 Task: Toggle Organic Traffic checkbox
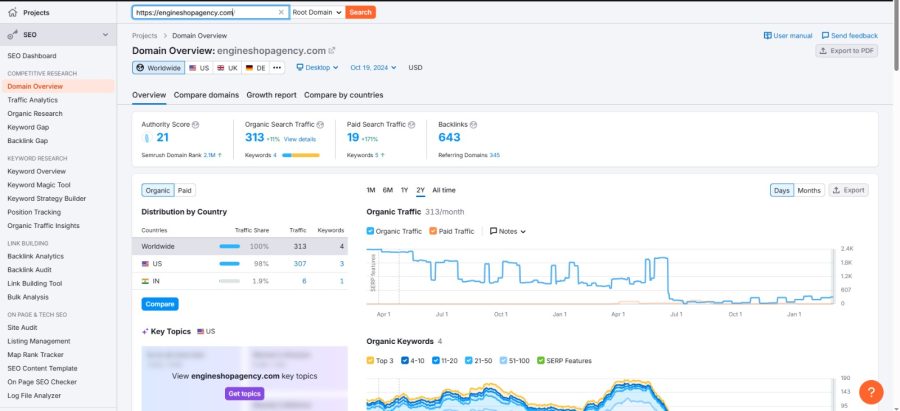coord(370,231)
